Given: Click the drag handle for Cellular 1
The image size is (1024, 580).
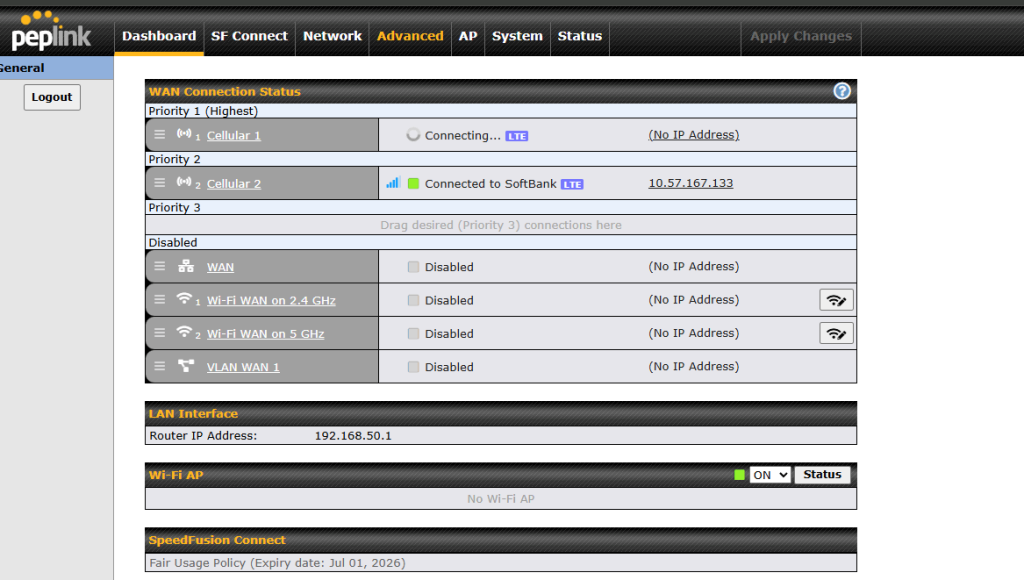Looking at the screenshot, I should pyautogui.click(x=160, y=135).
